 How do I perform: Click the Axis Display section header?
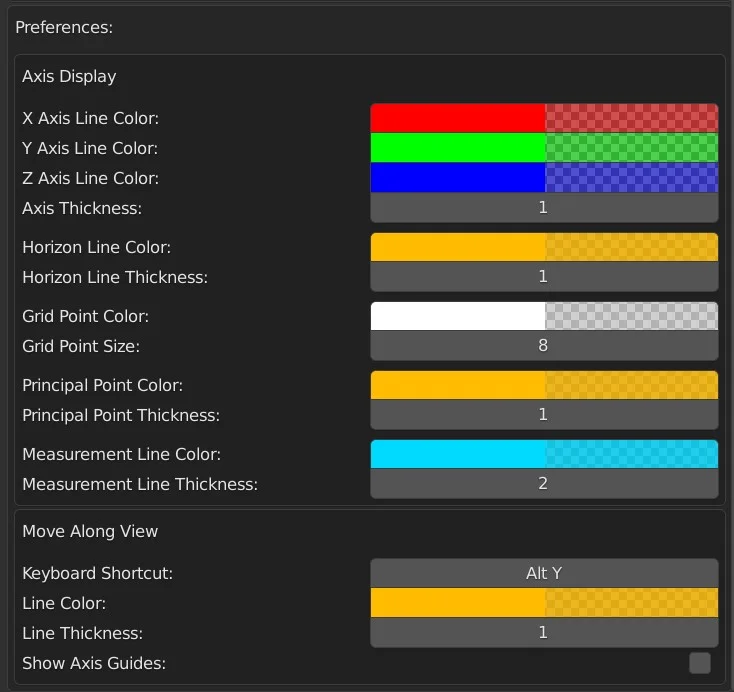pos(69,77)
